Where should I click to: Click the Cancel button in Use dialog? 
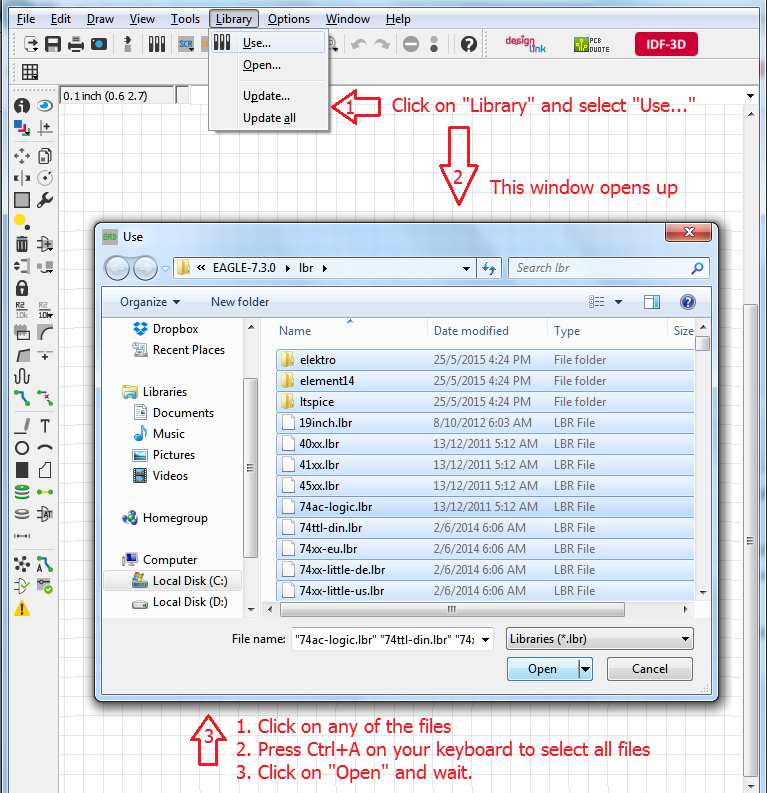650,669
